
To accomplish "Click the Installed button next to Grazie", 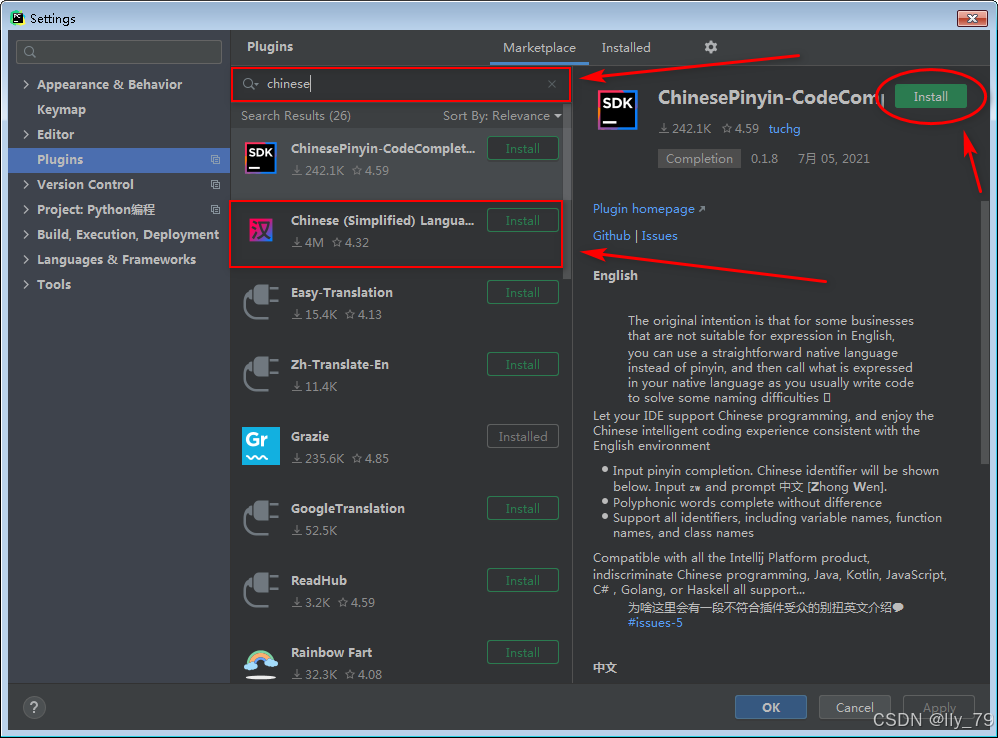I will click(523, 436).
